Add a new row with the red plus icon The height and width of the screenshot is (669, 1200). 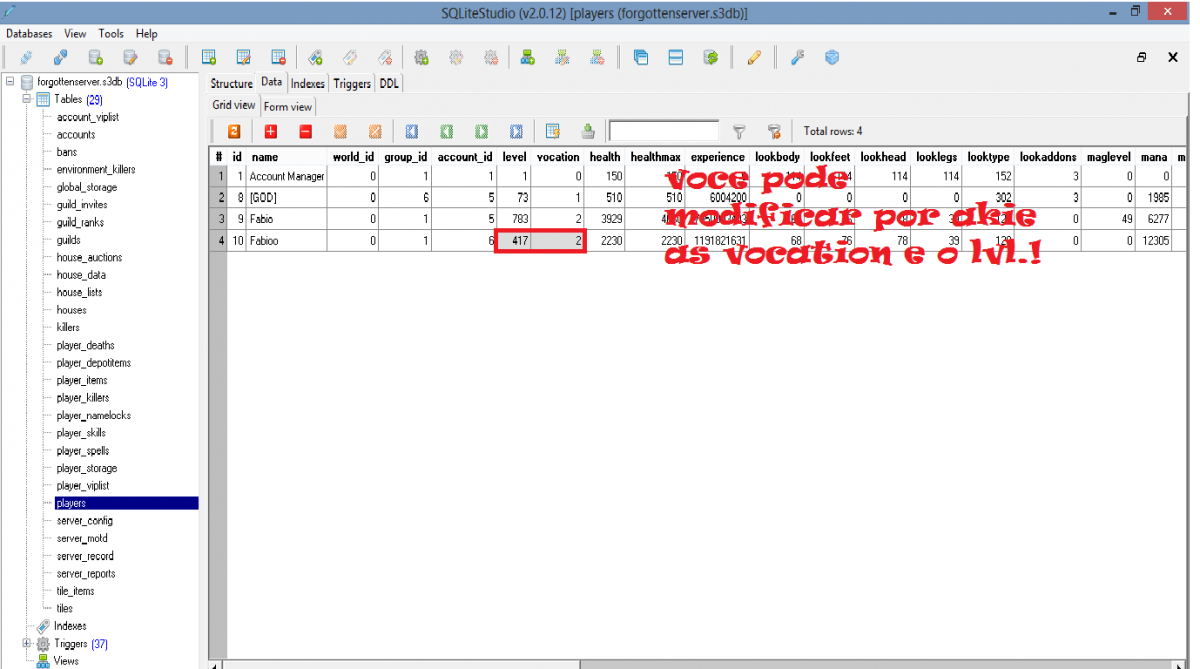click(x=271, y=131)
